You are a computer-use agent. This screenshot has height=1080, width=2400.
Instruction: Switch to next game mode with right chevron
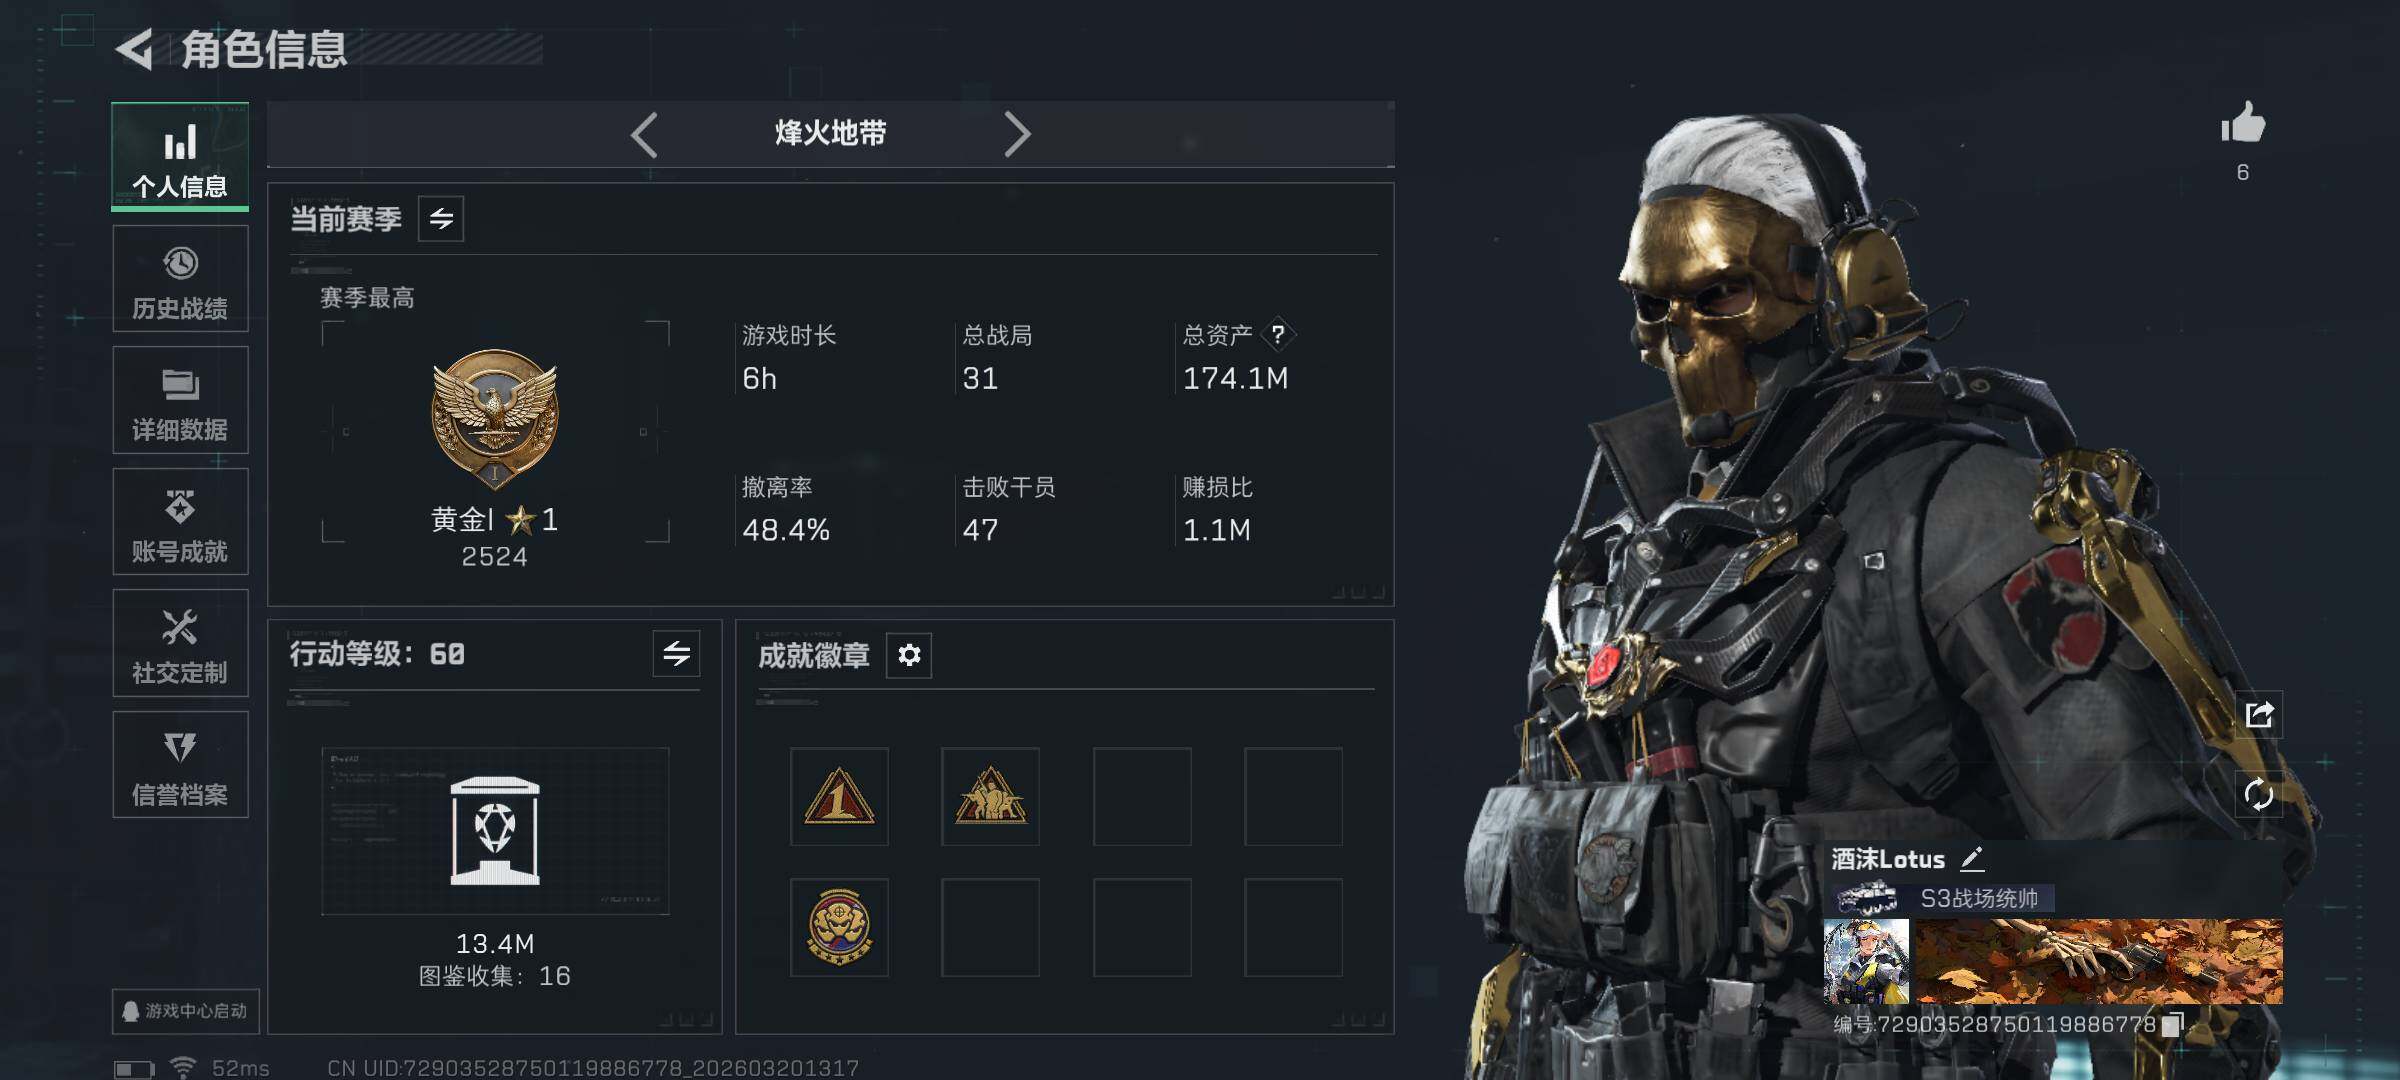1016,134
